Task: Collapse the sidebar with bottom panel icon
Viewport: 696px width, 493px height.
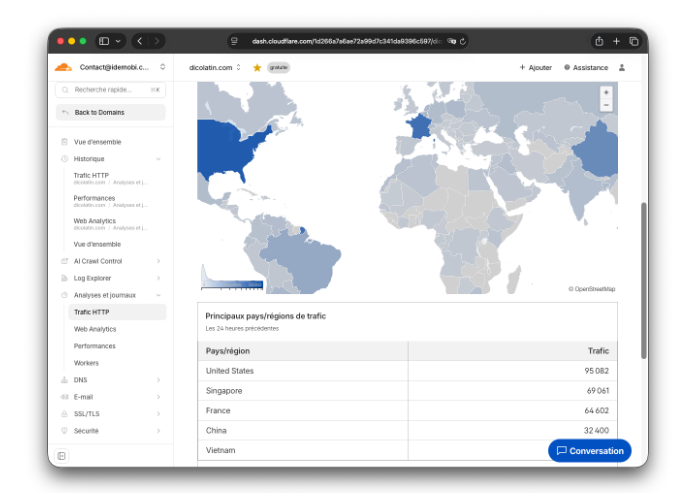Action: [62, 456]
